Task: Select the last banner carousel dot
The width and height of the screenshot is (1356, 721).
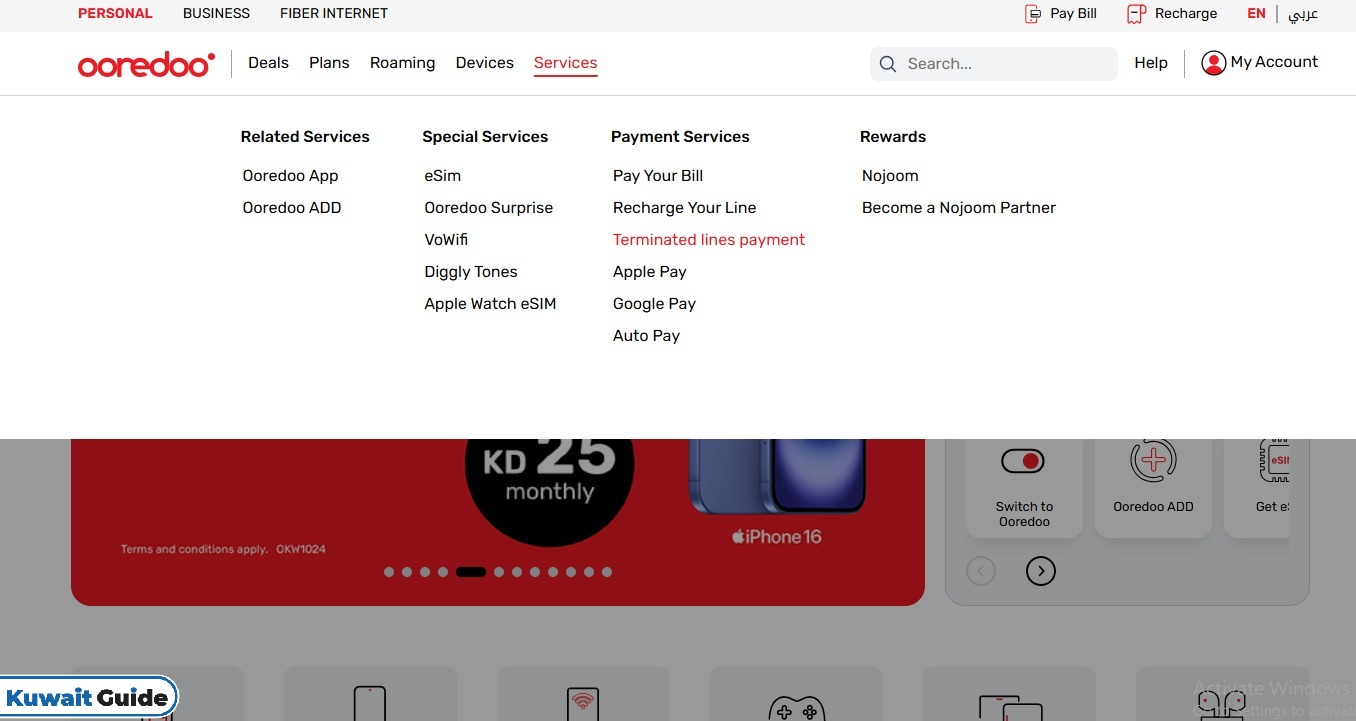Action: pyautogui.click(x=607, y=572)
